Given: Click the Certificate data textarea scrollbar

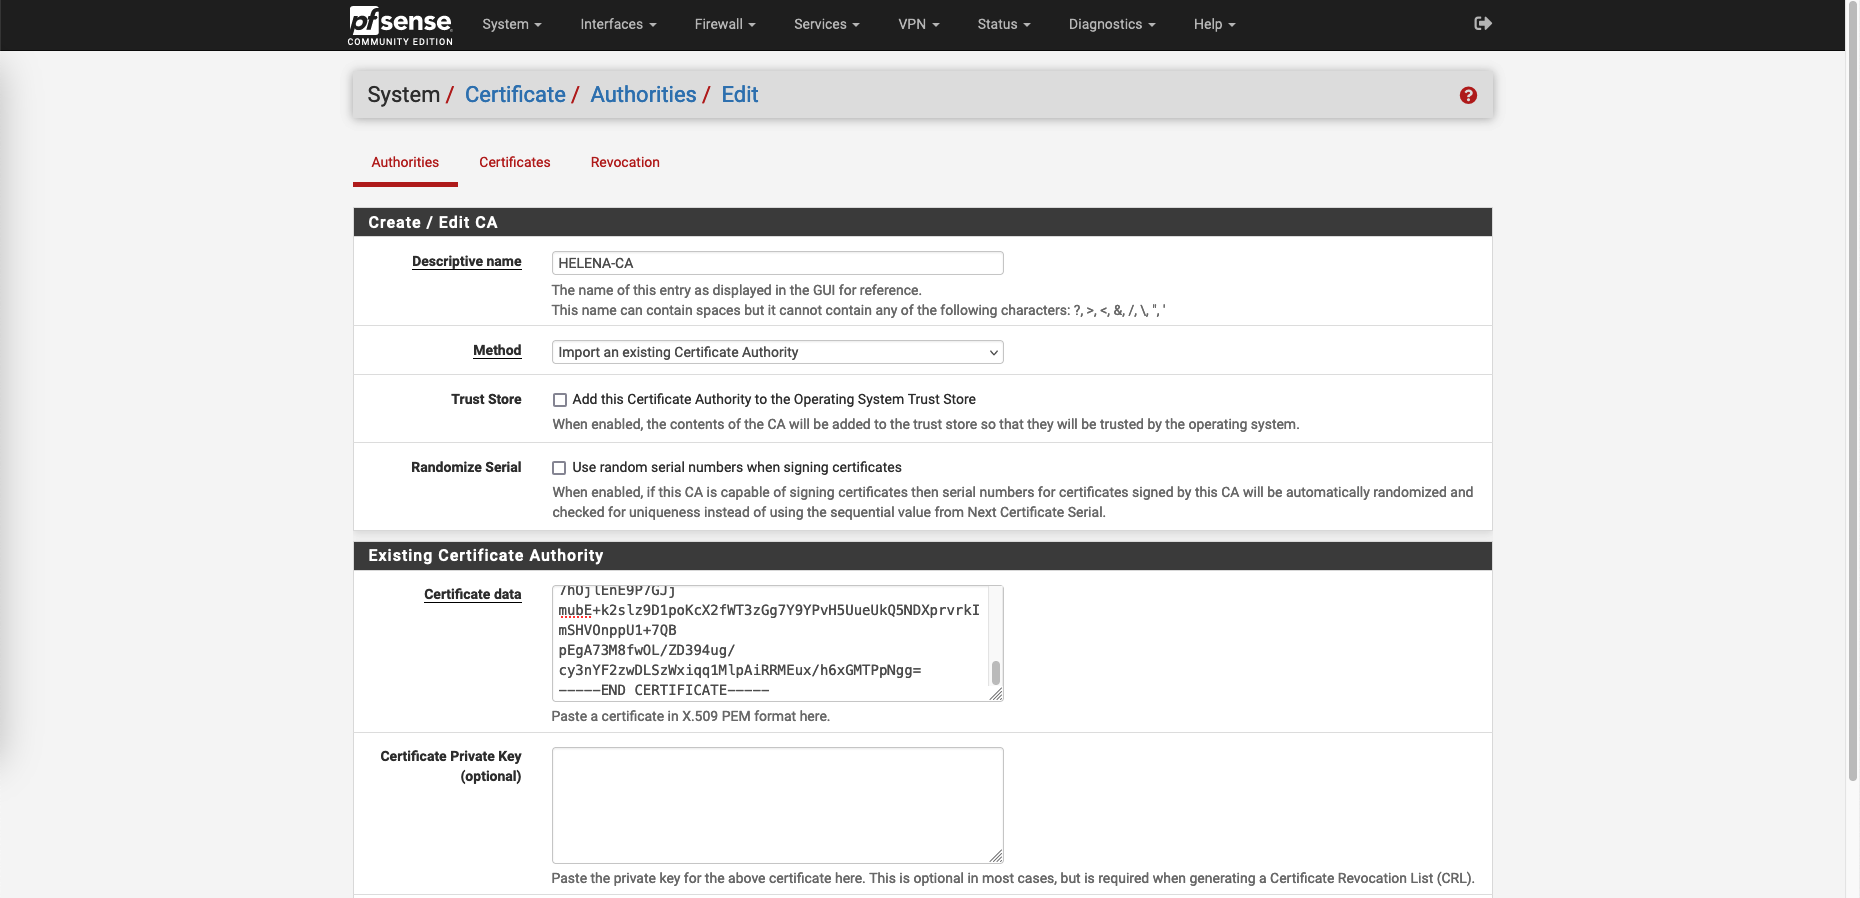Looking at the screenshot, I should (x=995, y=671).
